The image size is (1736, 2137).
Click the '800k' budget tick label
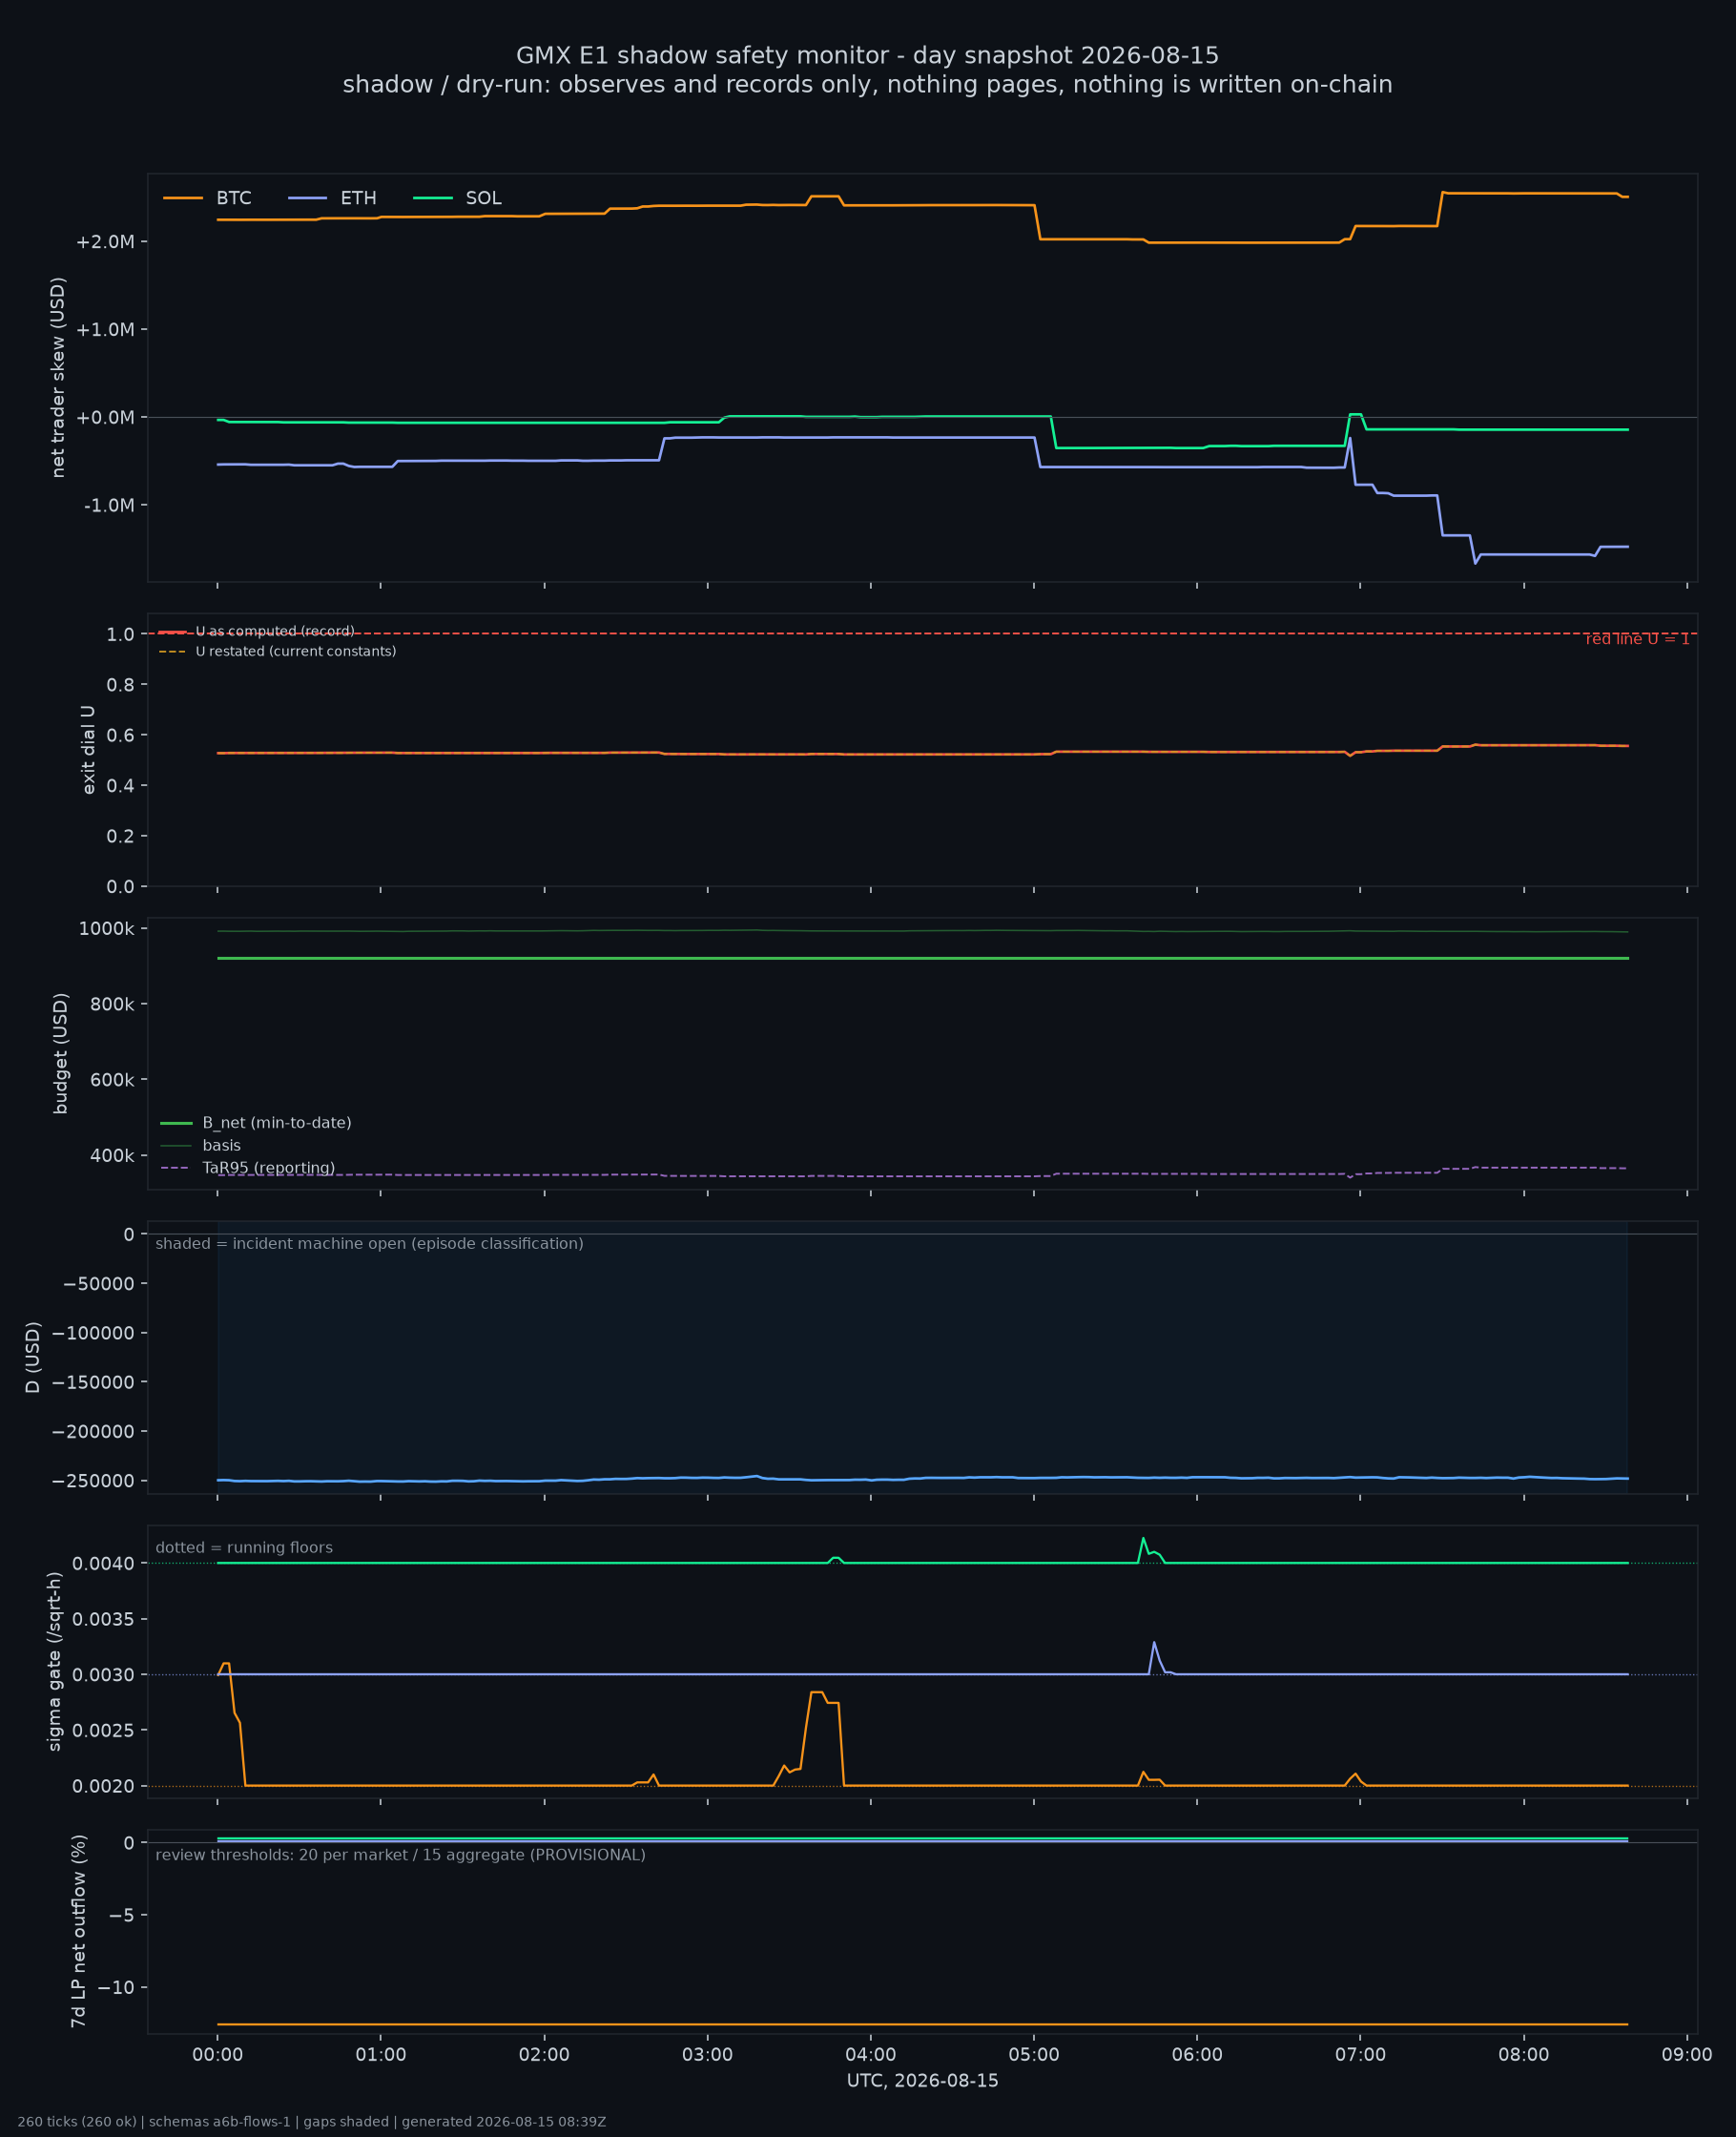point(112,1004)
